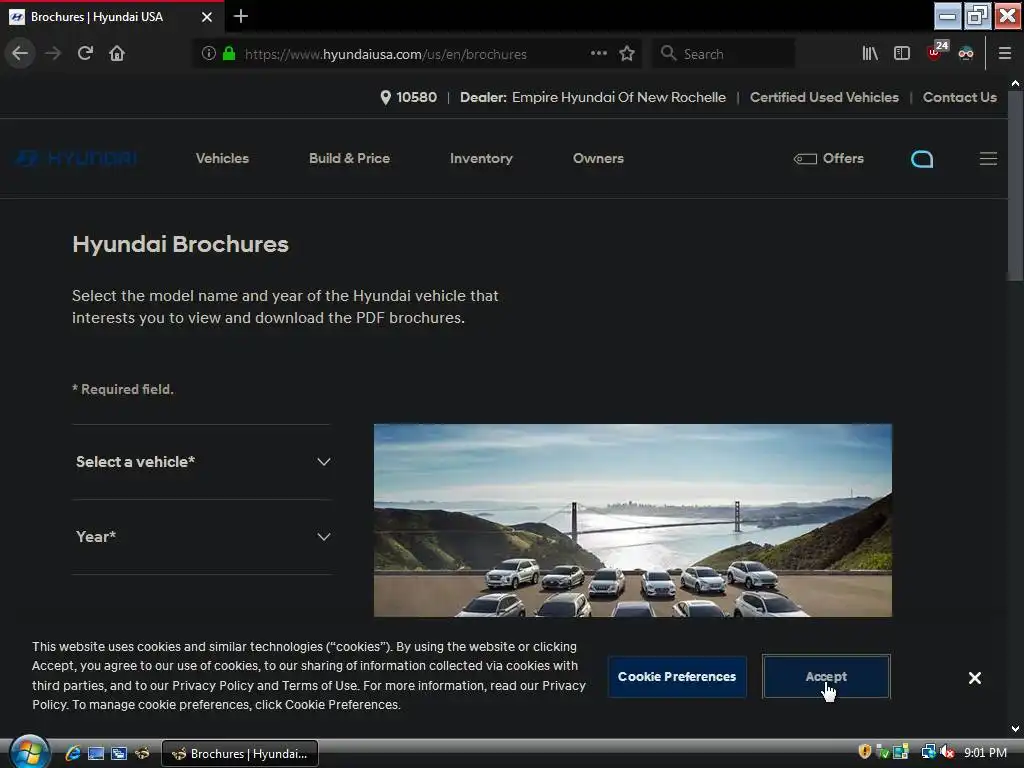Click the page vertical scrollbar thumb
The height and width of the screenshot is (768, 1024).
click(x=1015, y=186)
